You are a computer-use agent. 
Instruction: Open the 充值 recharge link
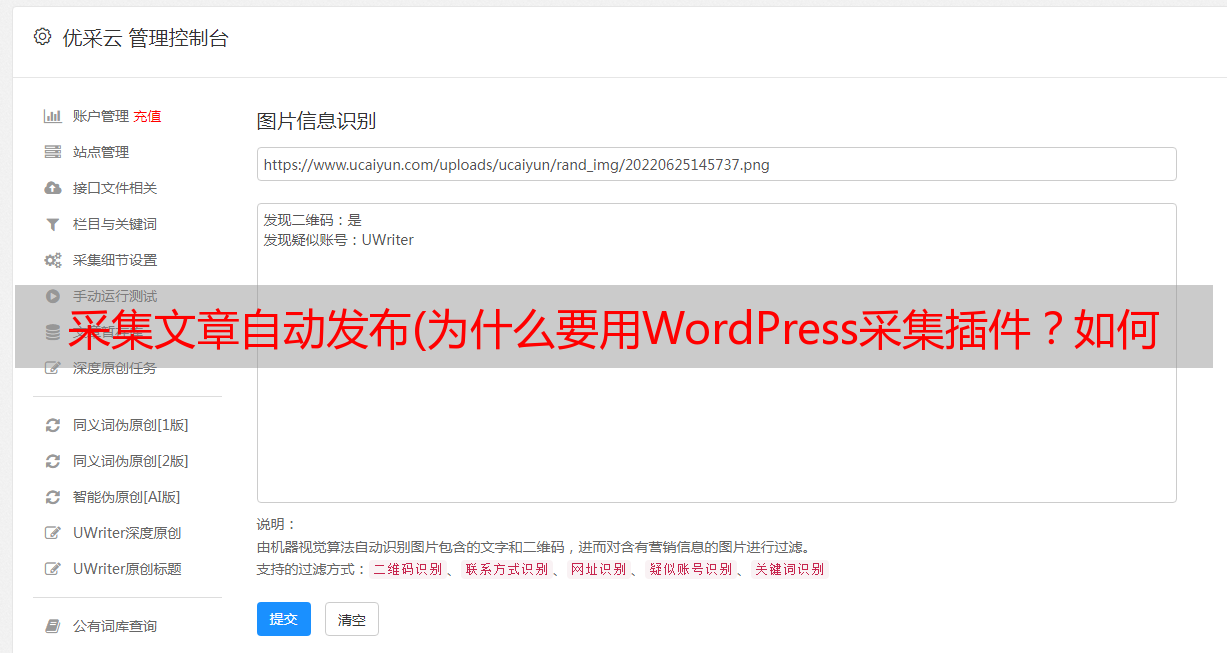tap(147, 116)
